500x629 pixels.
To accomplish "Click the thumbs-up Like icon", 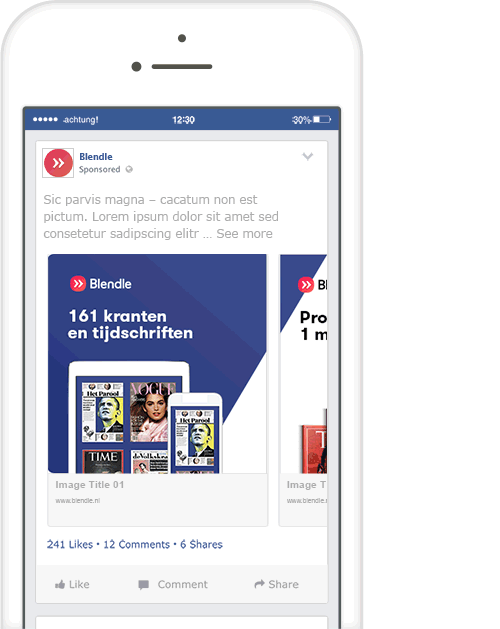I will point(60,584).
